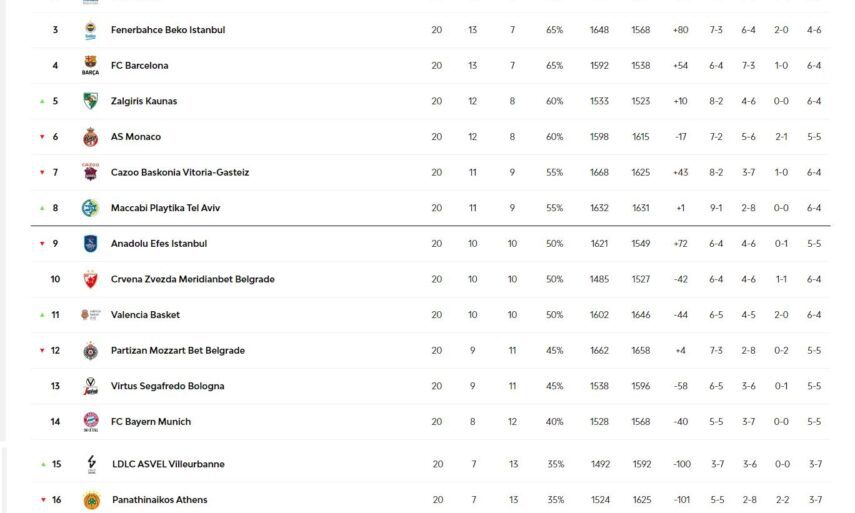The width and height of the screenshot is (855, 513).
Task: Click the Virtus Segafredo Bologna logo
Action: (90, 386)
